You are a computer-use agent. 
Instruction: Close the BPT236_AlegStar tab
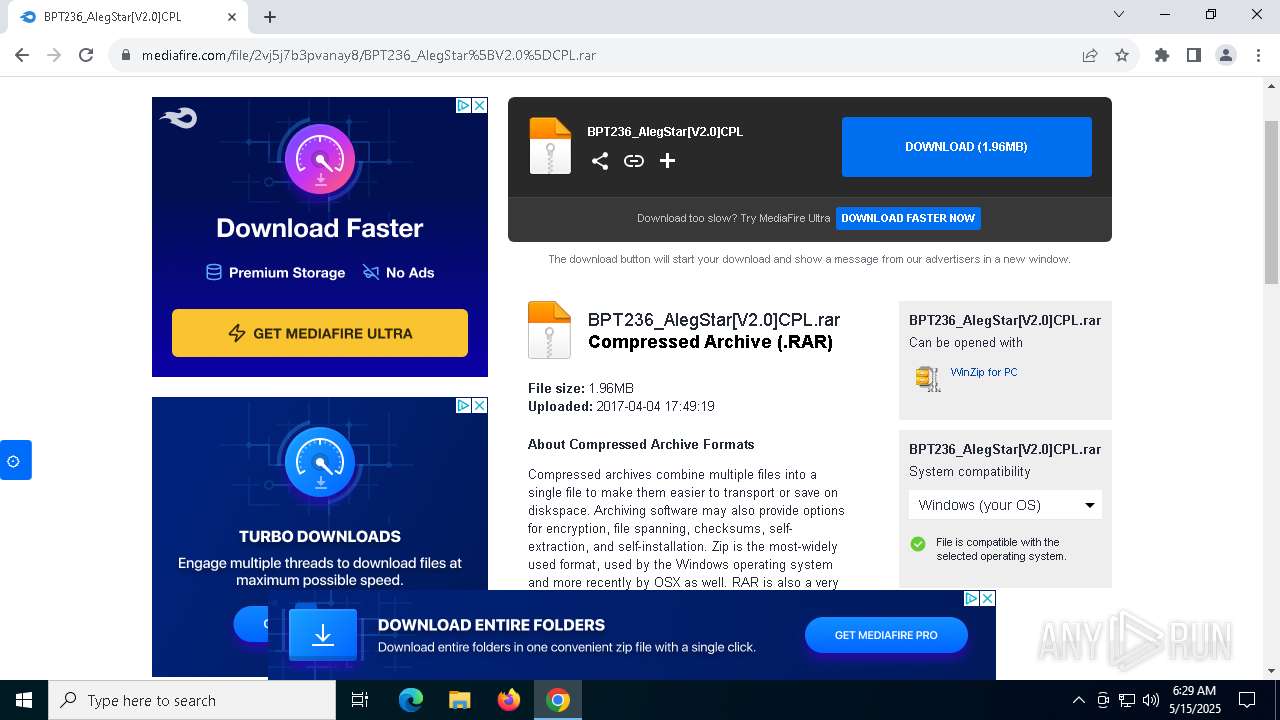[x=232, y=17]
